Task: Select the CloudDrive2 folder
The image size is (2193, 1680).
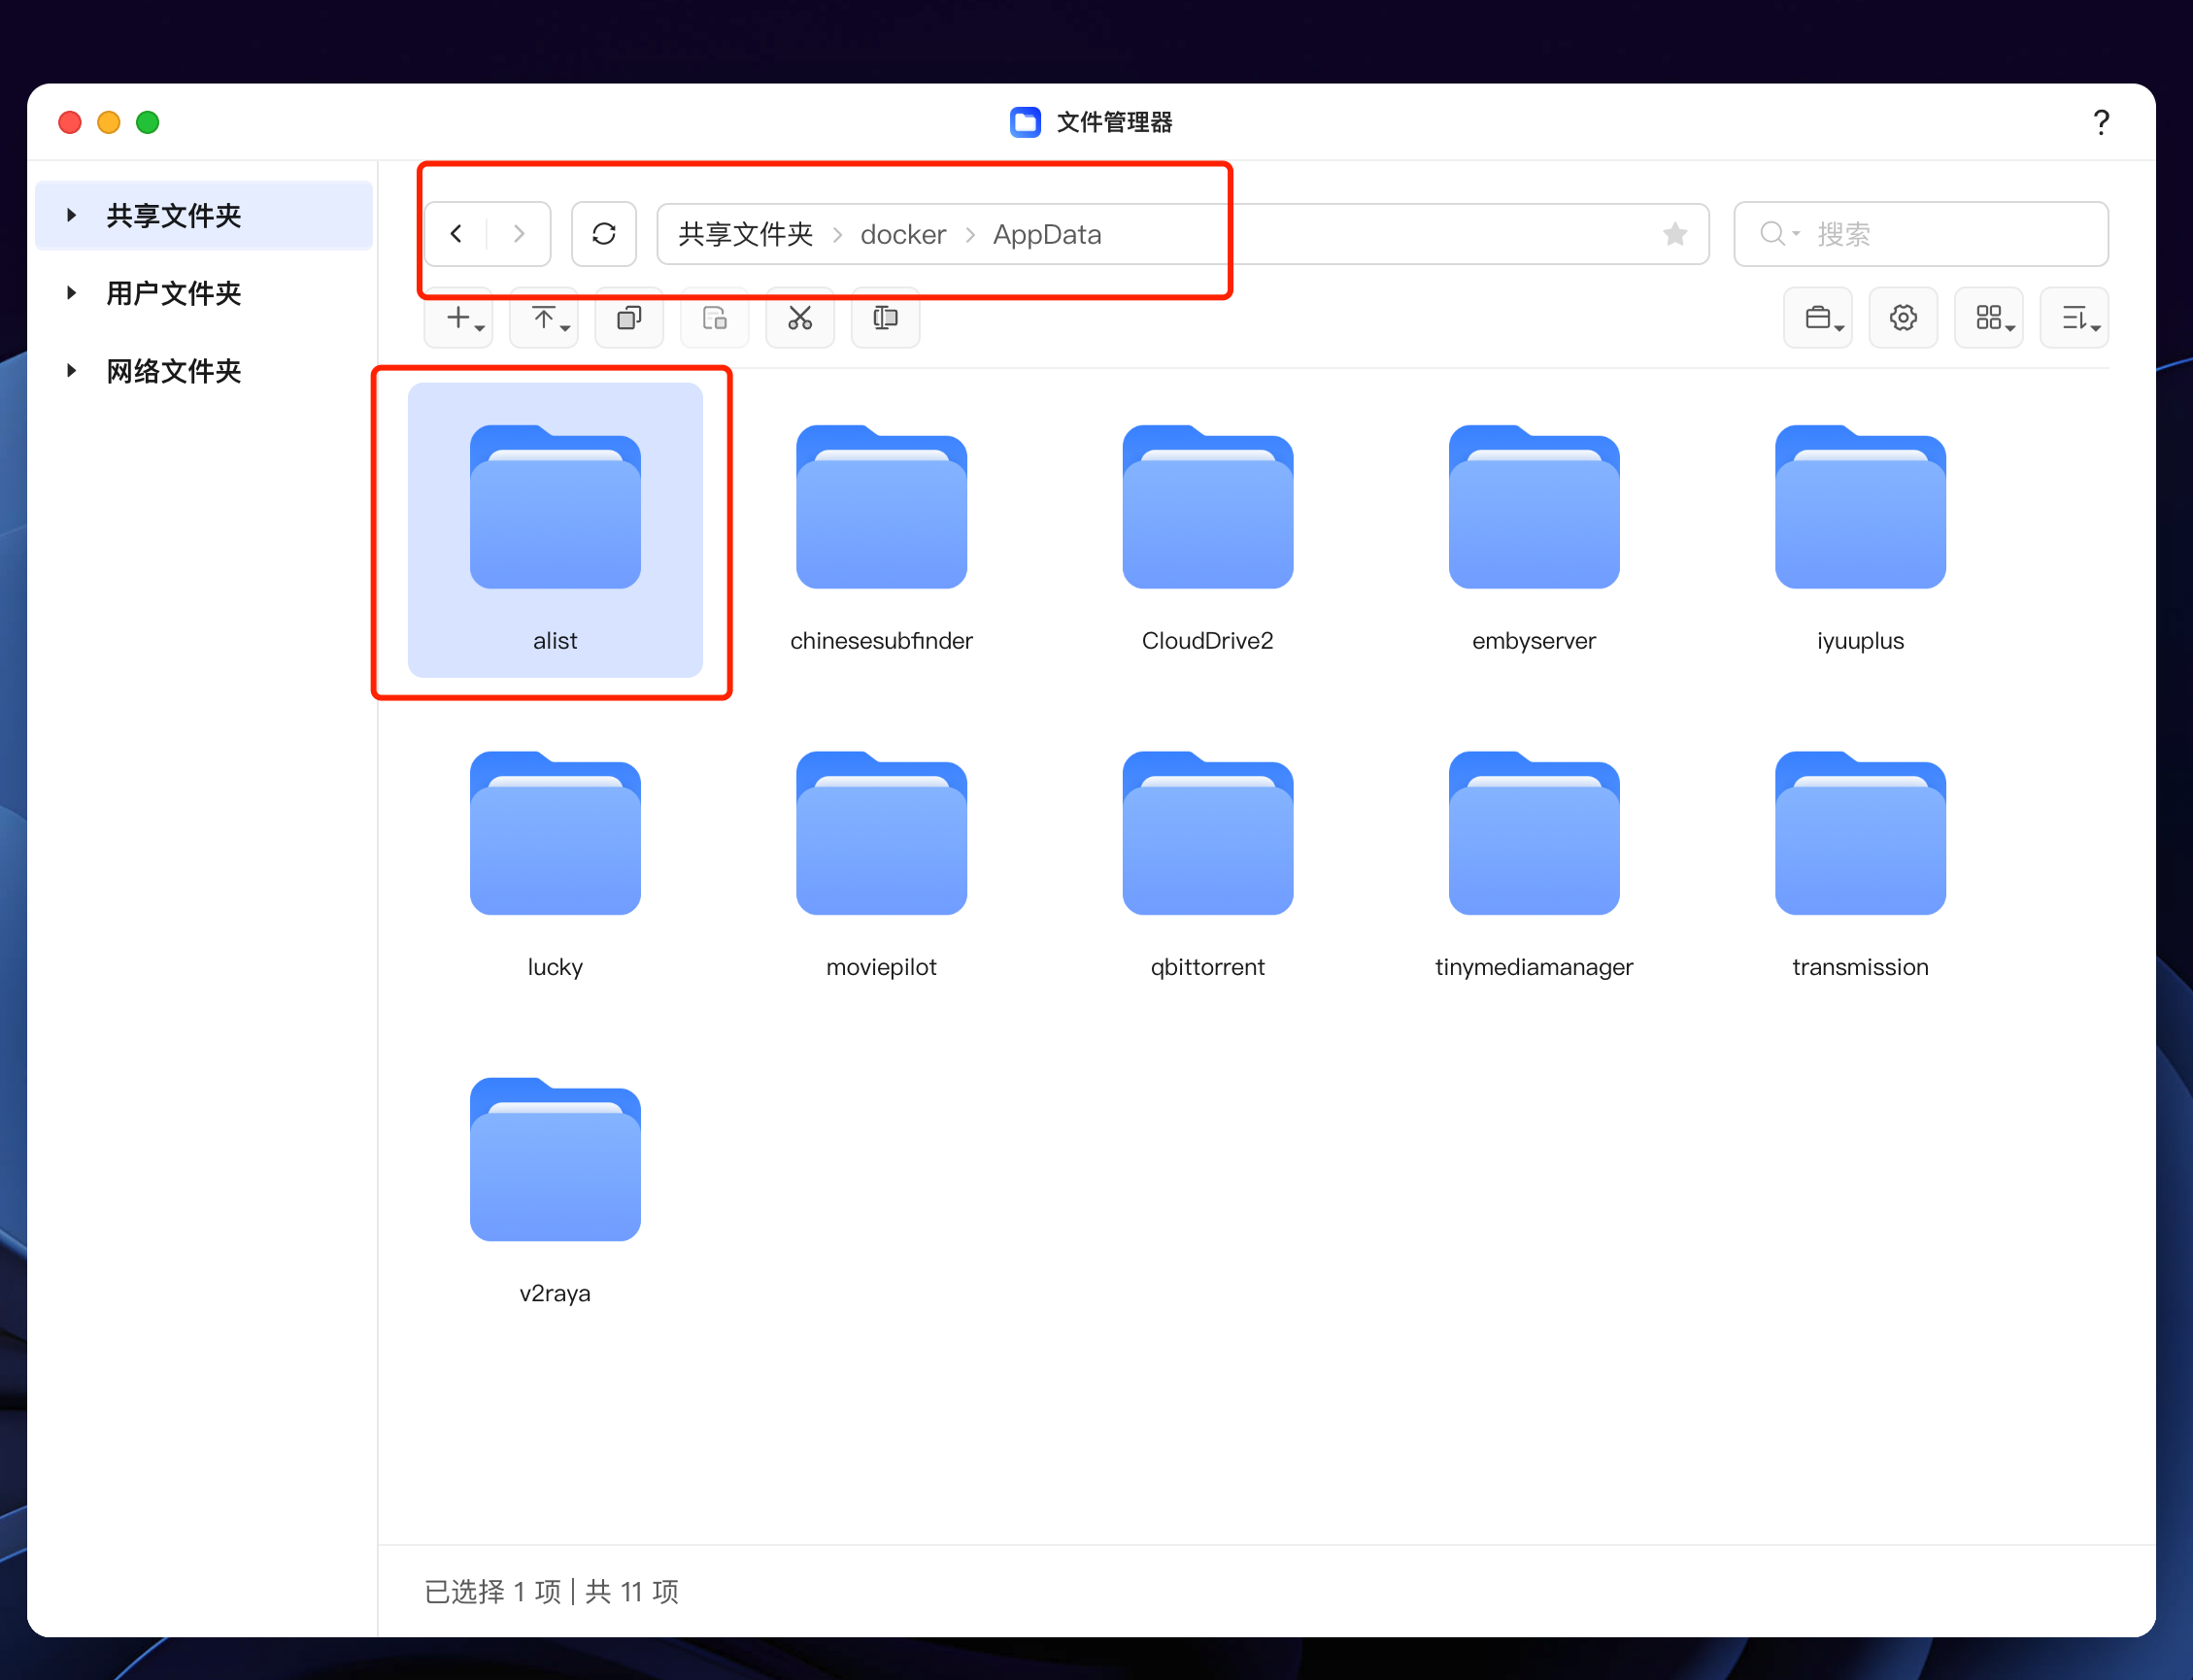Action: (1208, 530)
